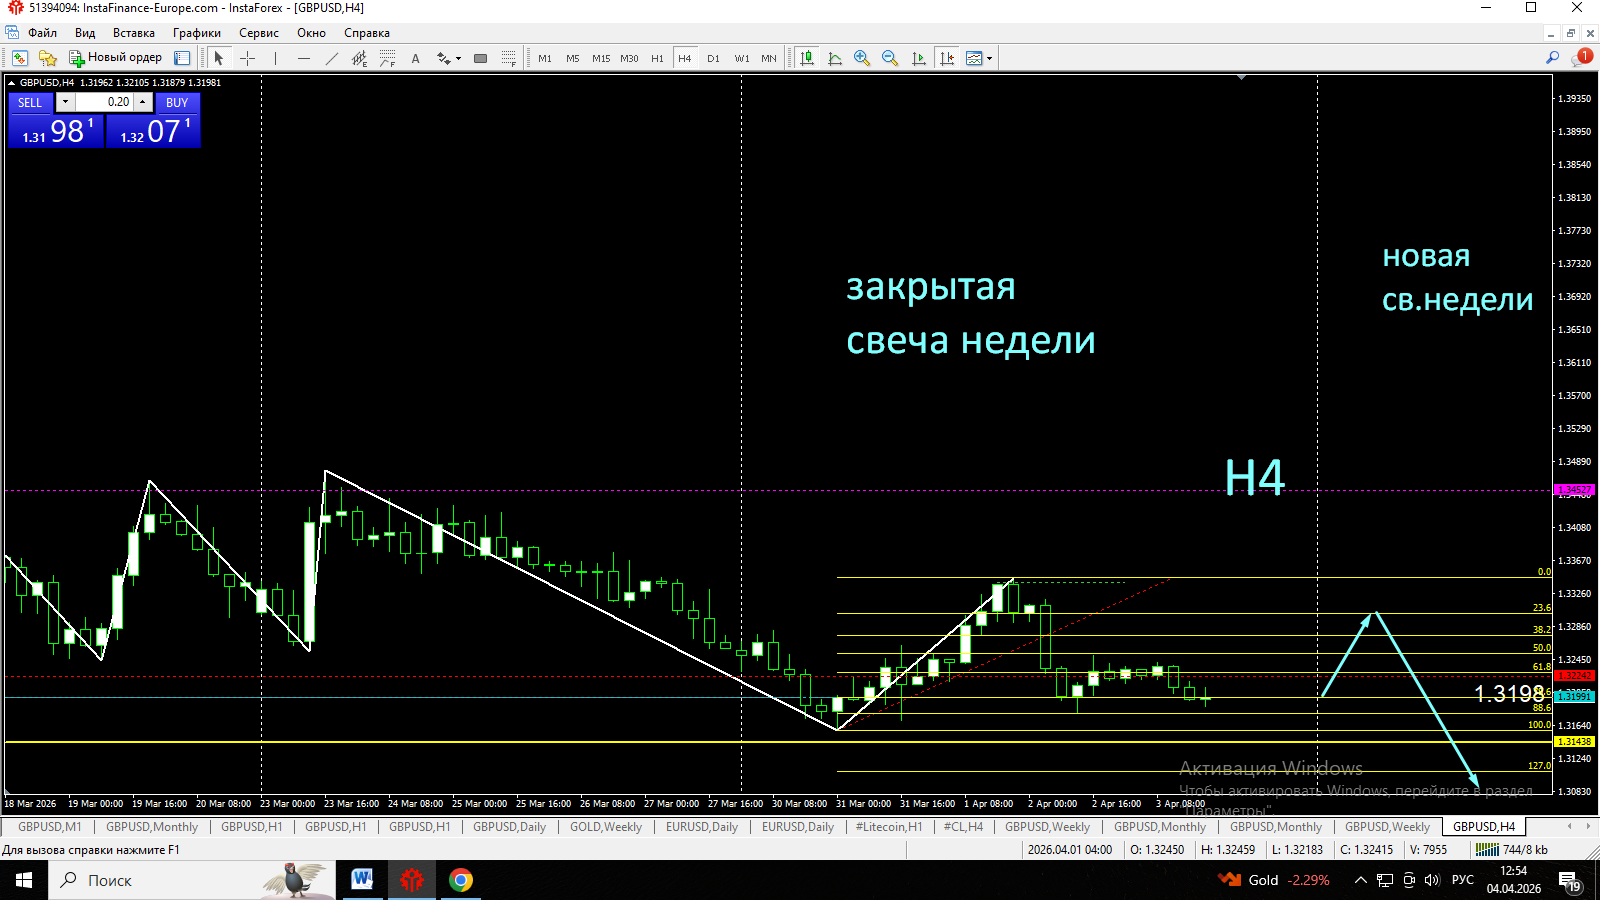Image resolution: width=1600 pixels, height=900 pixels.
Task: Switch to the #Litecoin,H1 chart tab
Action: (888, 827)
